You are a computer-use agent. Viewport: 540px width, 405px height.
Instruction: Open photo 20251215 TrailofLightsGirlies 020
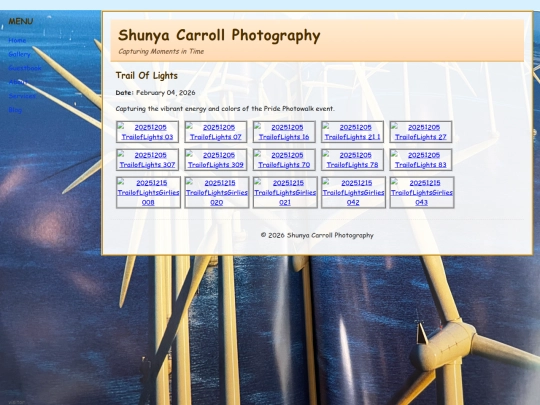point(217,193)
